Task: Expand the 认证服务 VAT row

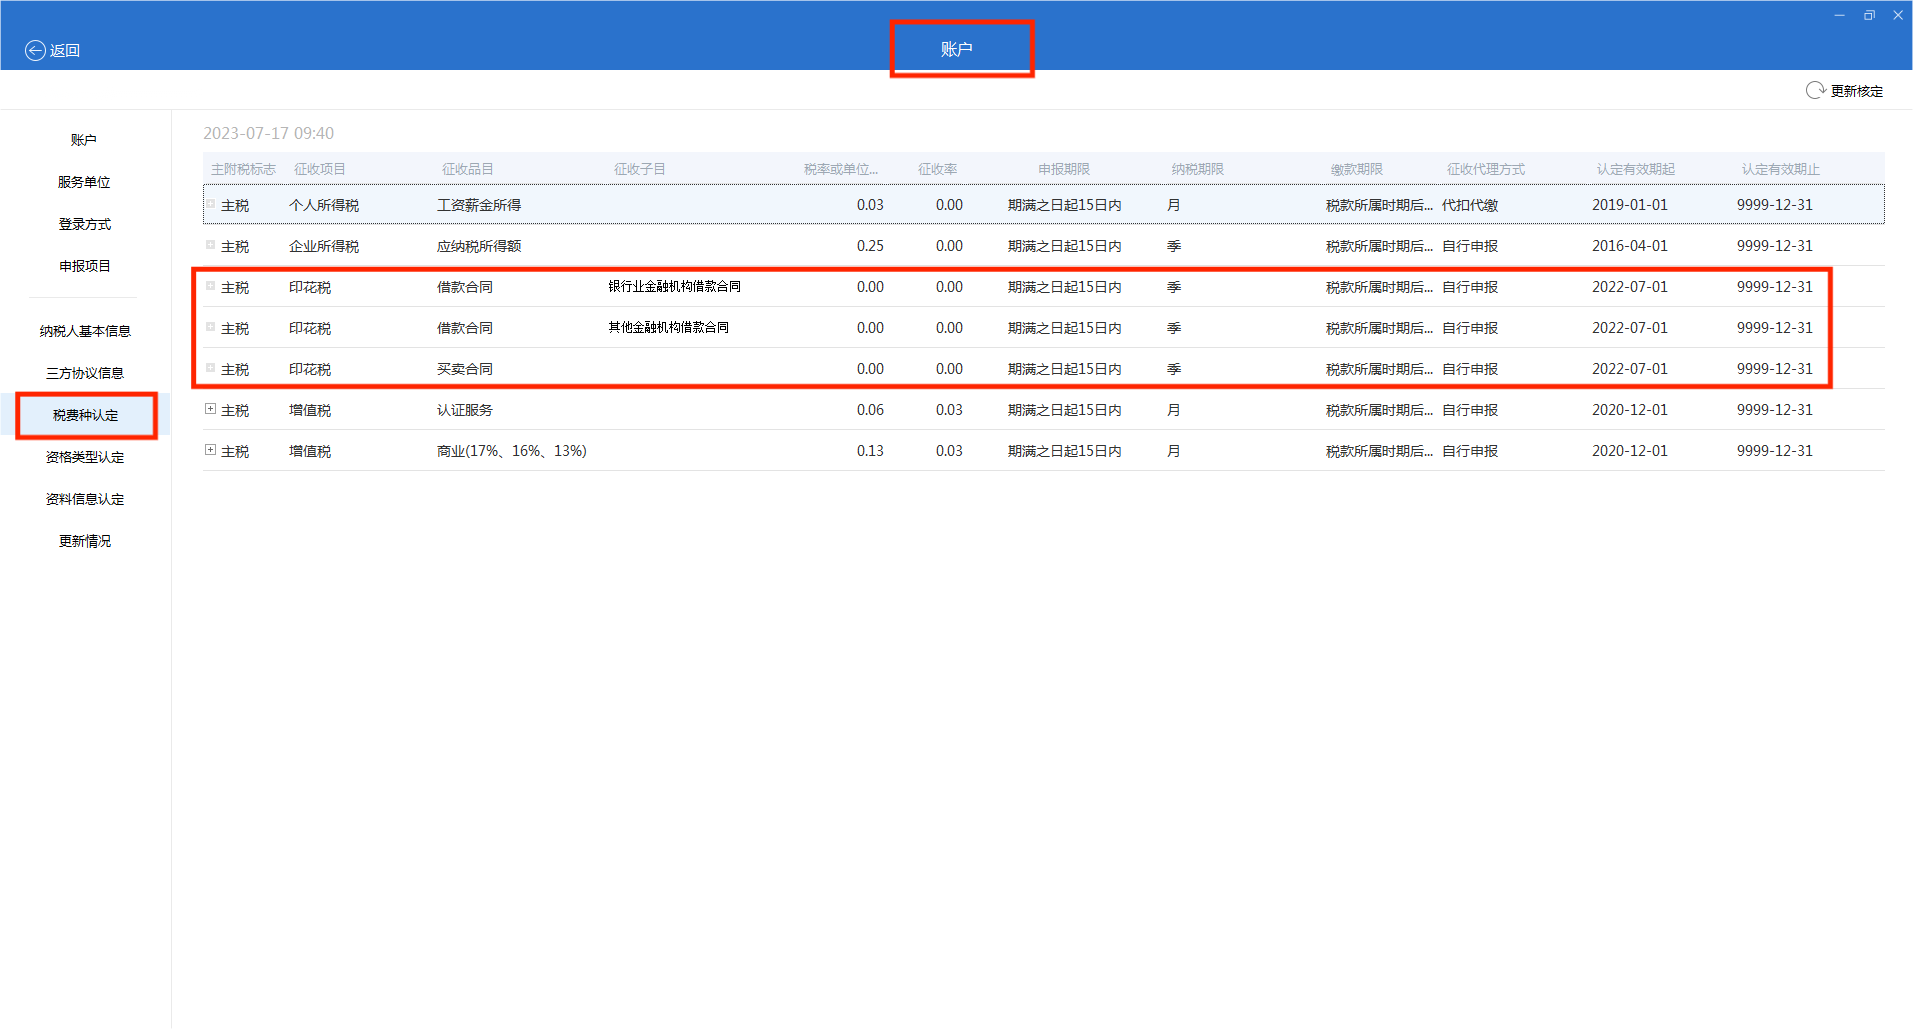Action: click(210, 409)
